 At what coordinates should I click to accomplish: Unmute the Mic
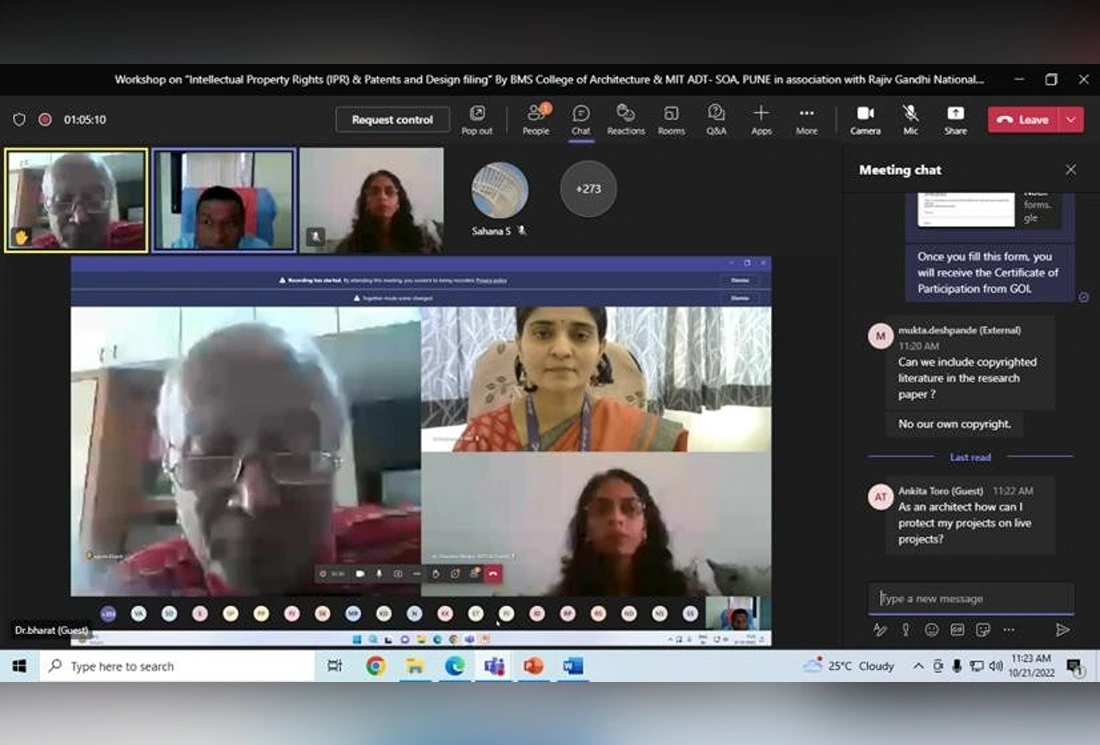(911, 119)
